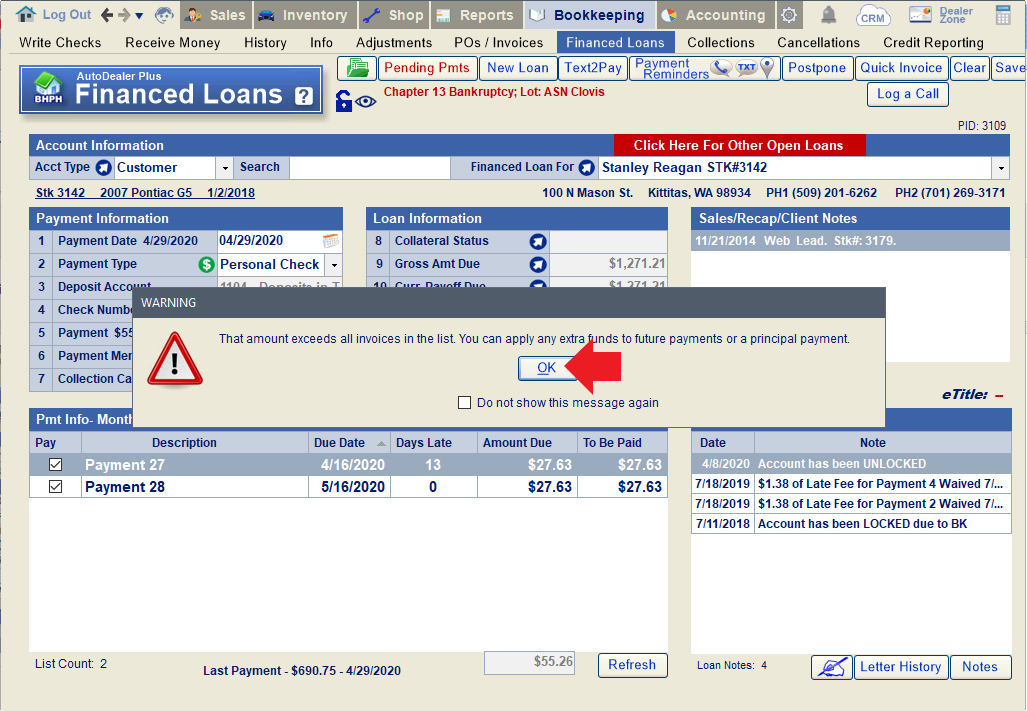This screenshot has width=1027, height=711.
Task: Click the Financed Loan For arrow icon
Action: [x=587, y=168]
